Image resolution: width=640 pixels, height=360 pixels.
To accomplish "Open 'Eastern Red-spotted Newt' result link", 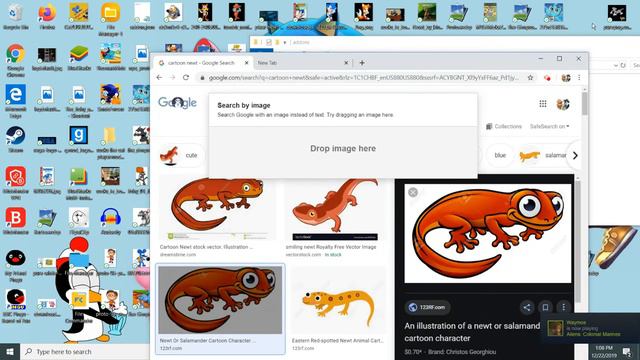I will 337,340.
